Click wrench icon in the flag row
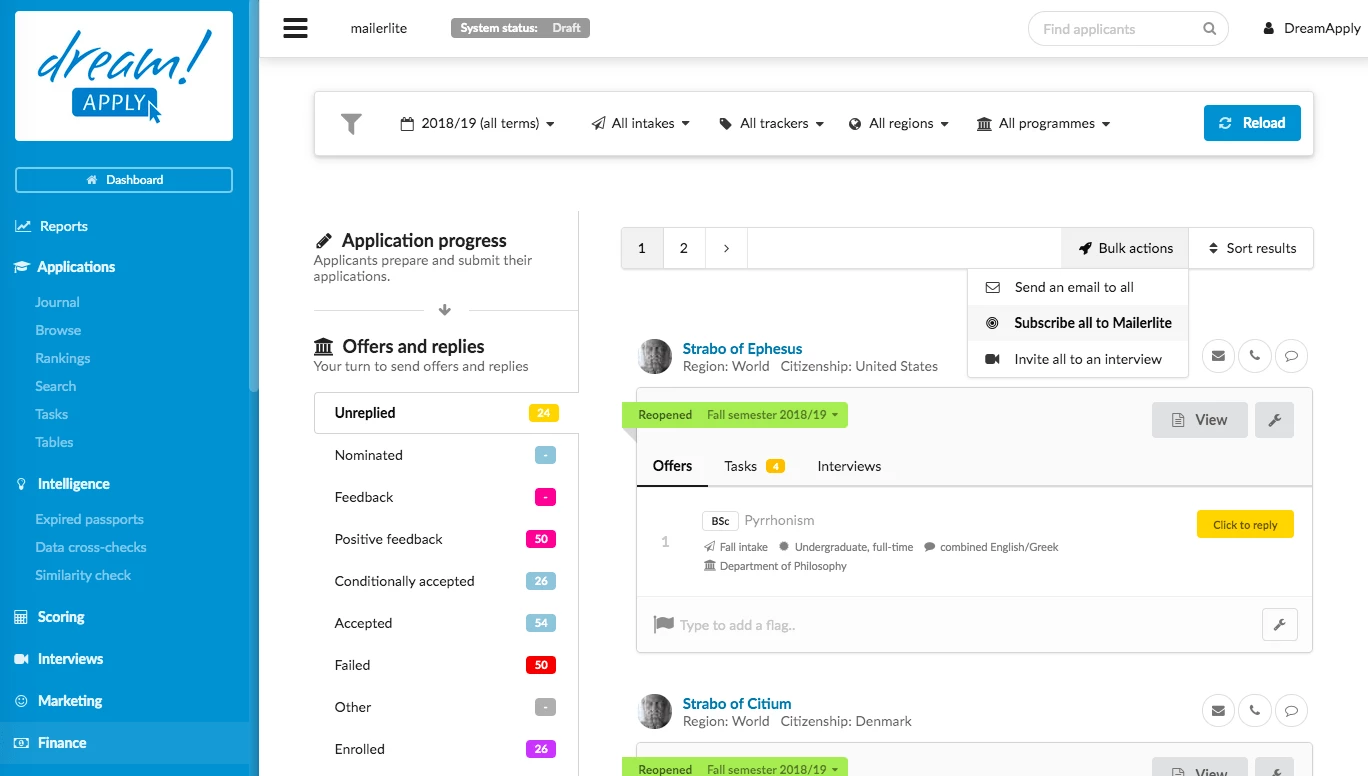Viewport: 1368px width, 776px height. click(x=1279, y=625)
